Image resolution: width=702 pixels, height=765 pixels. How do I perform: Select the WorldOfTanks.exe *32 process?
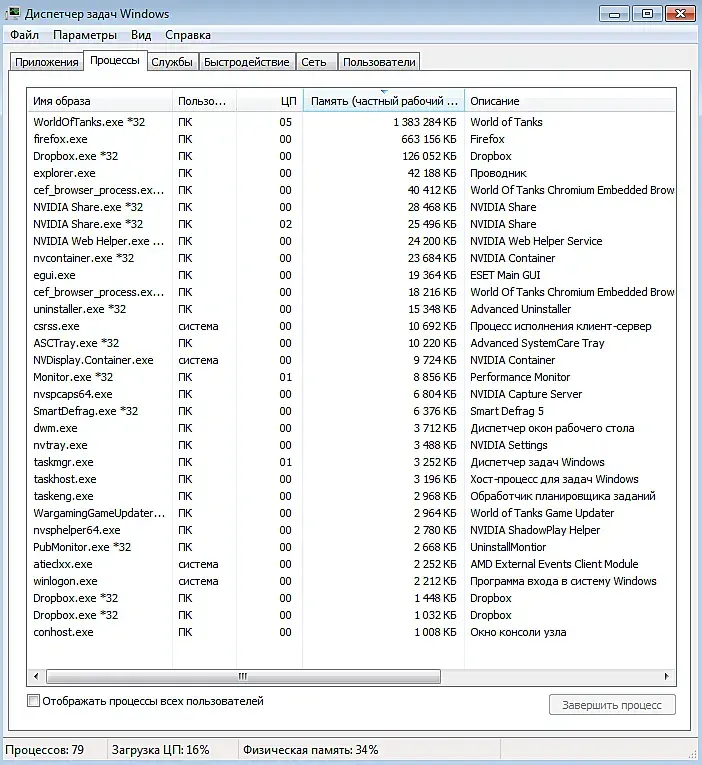(x=351, y=122)
